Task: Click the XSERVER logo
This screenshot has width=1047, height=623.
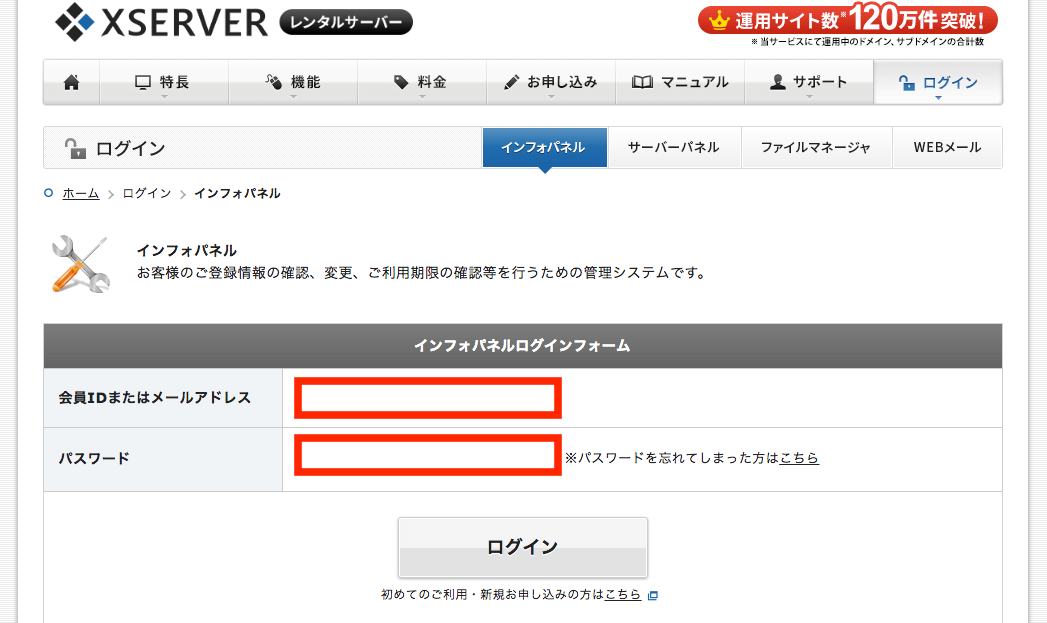Action: (161, 20)
